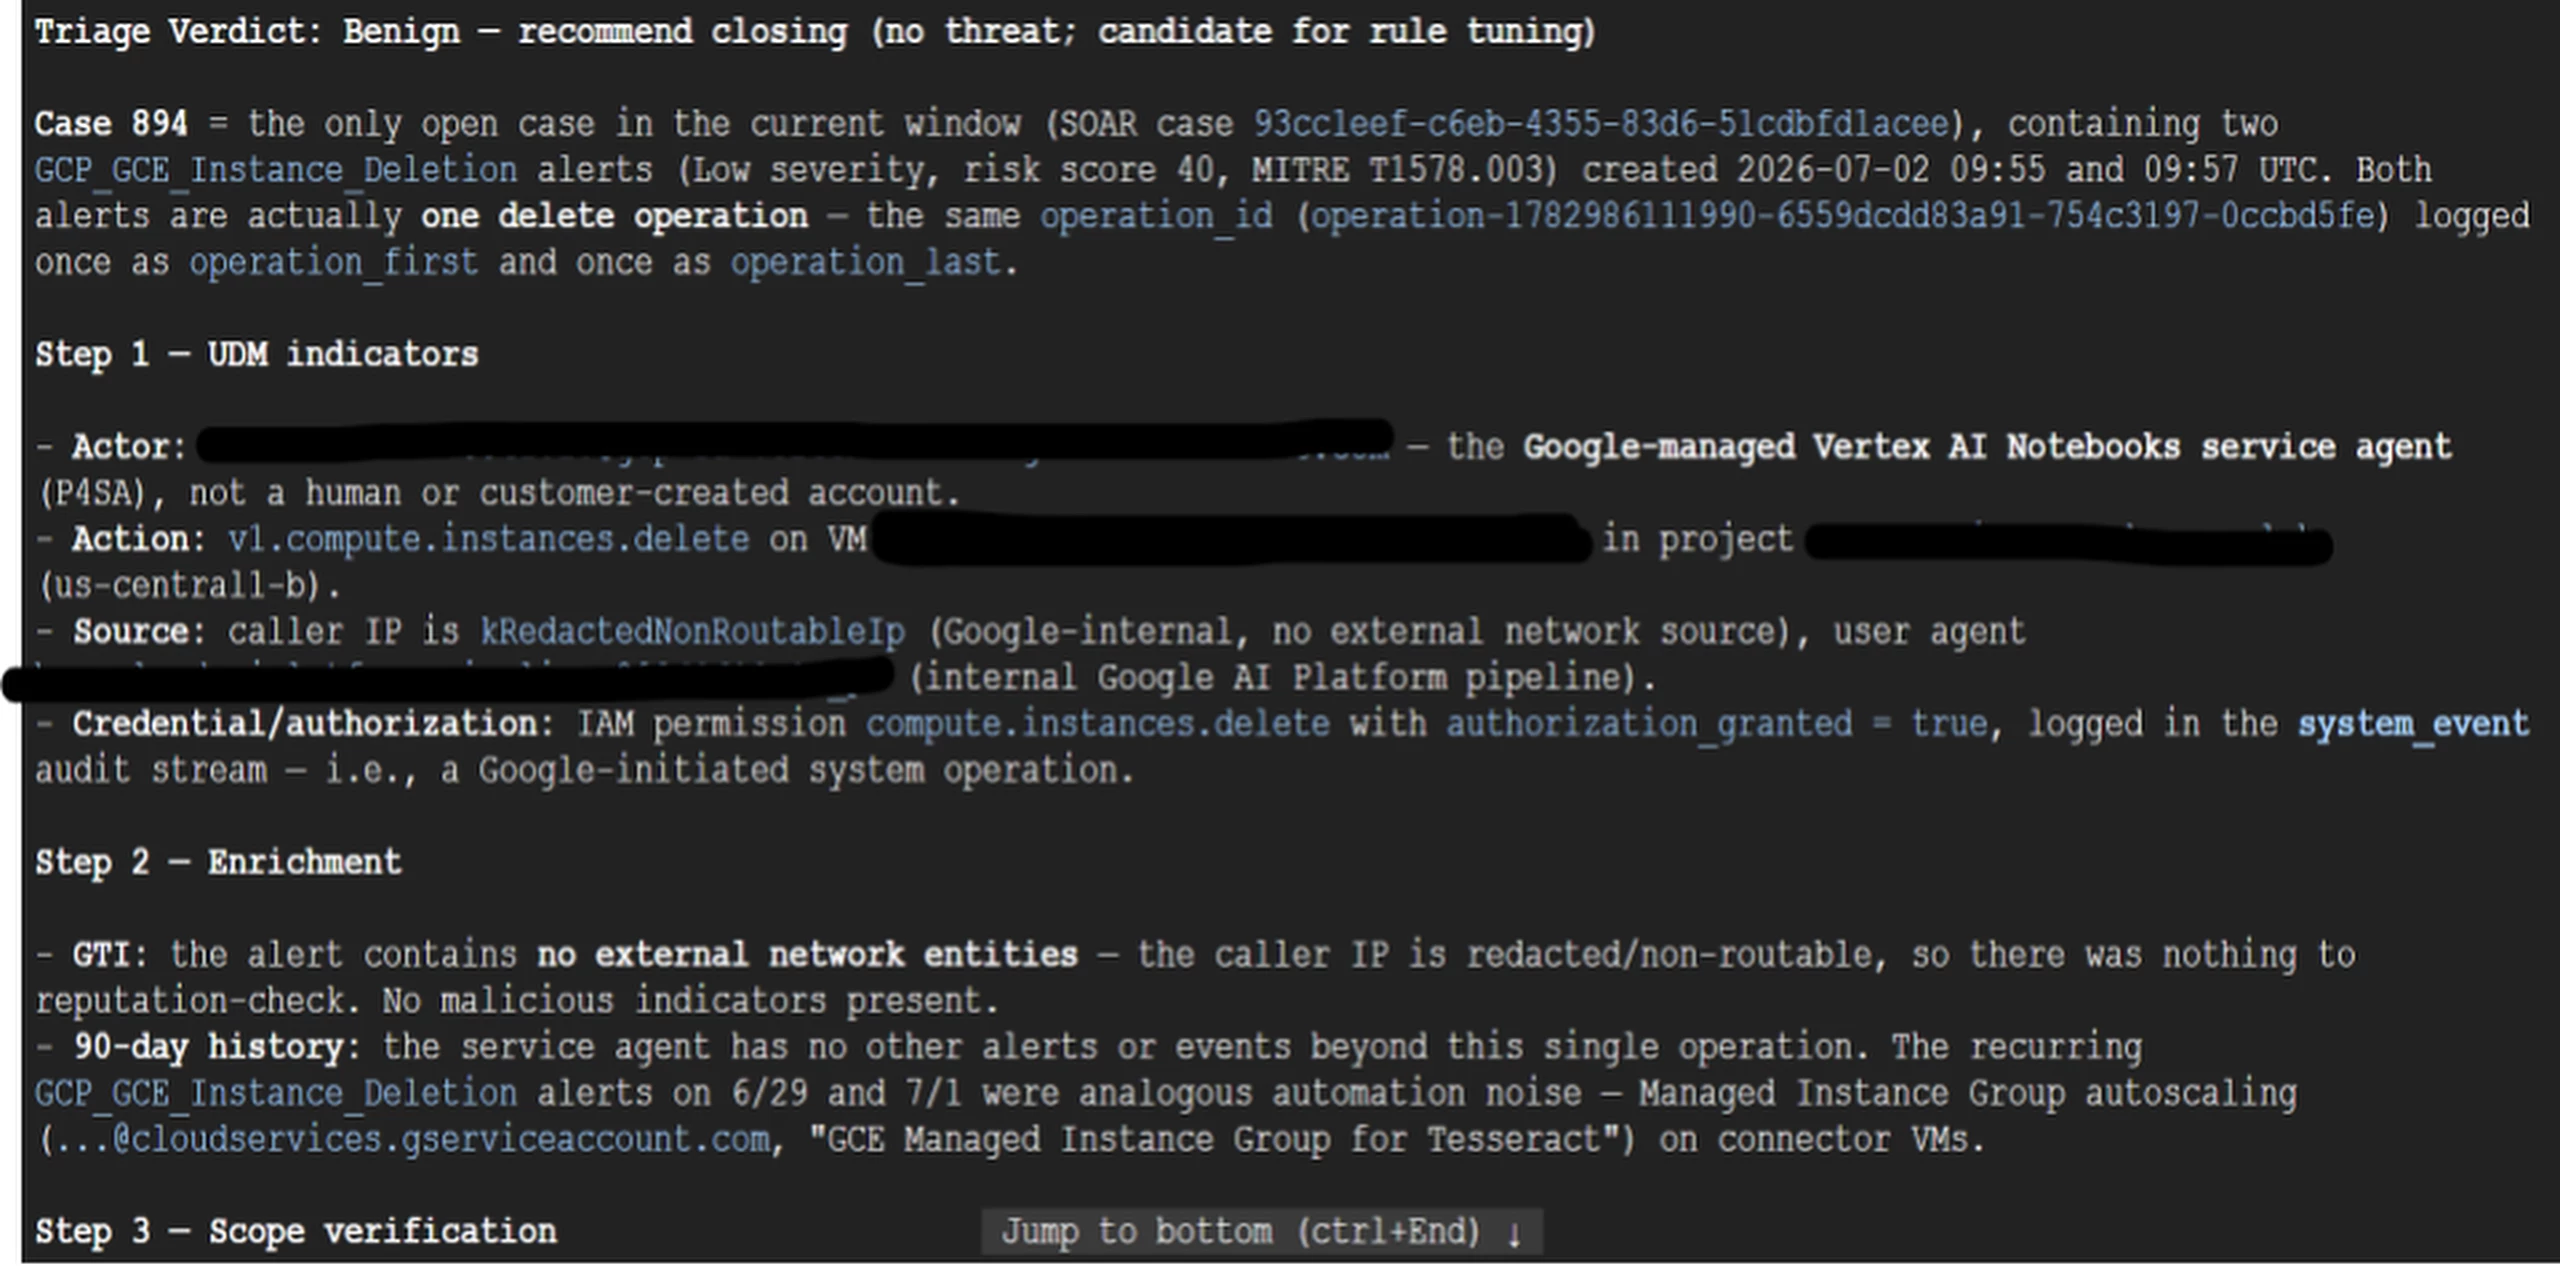
Task: Click the system_event audit stream label
Action: [2413, 723]
